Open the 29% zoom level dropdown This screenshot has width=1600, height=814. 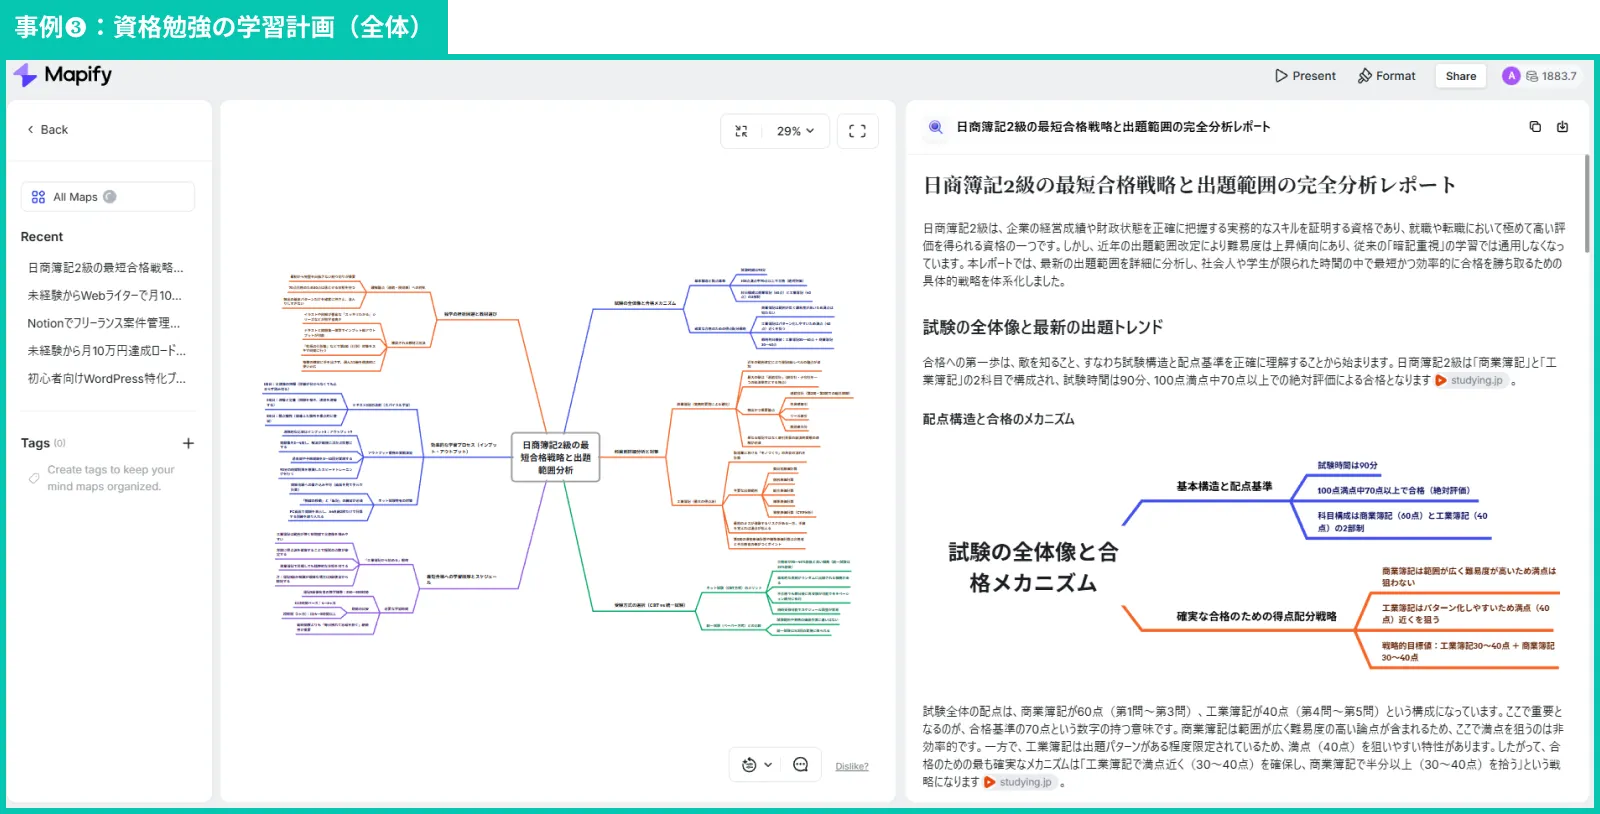795,131
